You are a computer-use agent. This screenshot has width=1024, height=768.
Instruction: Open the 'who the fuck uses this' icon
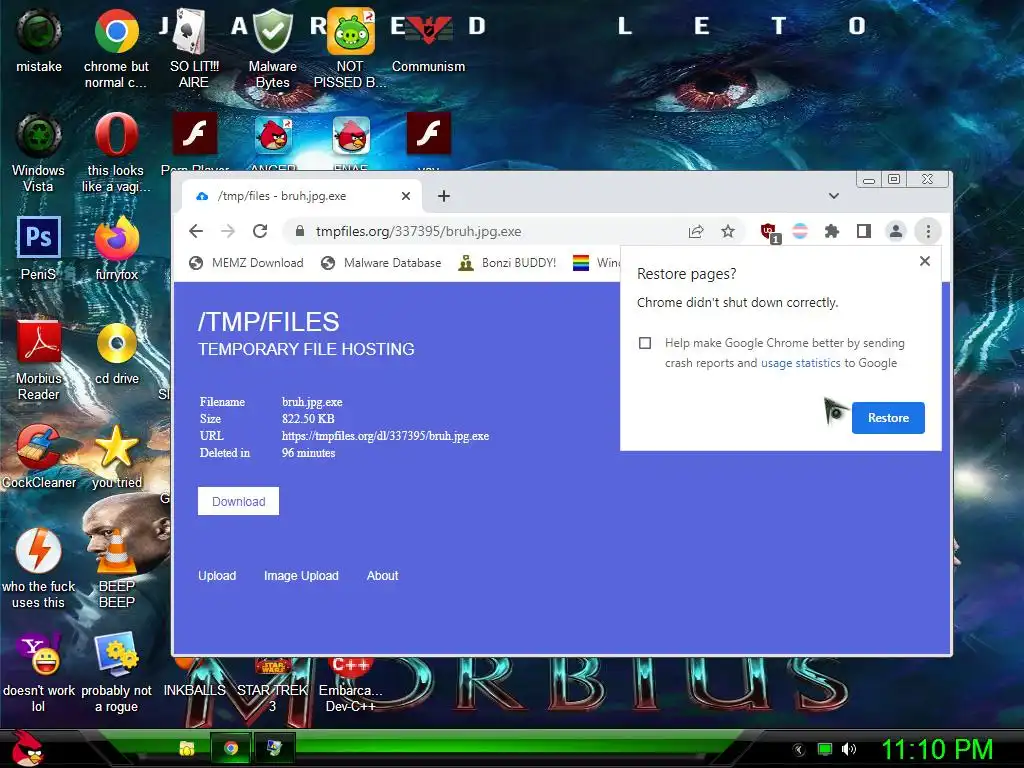[39, 568]
